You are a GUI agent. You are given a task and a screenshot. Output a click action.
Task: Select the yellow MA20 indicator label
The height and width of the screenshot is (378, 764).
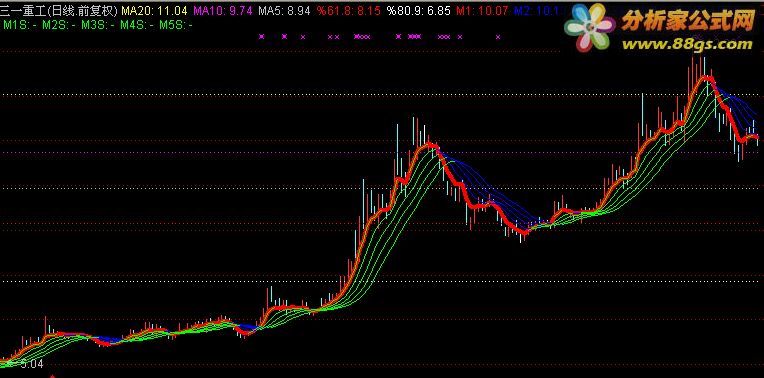tap(154, 11)
